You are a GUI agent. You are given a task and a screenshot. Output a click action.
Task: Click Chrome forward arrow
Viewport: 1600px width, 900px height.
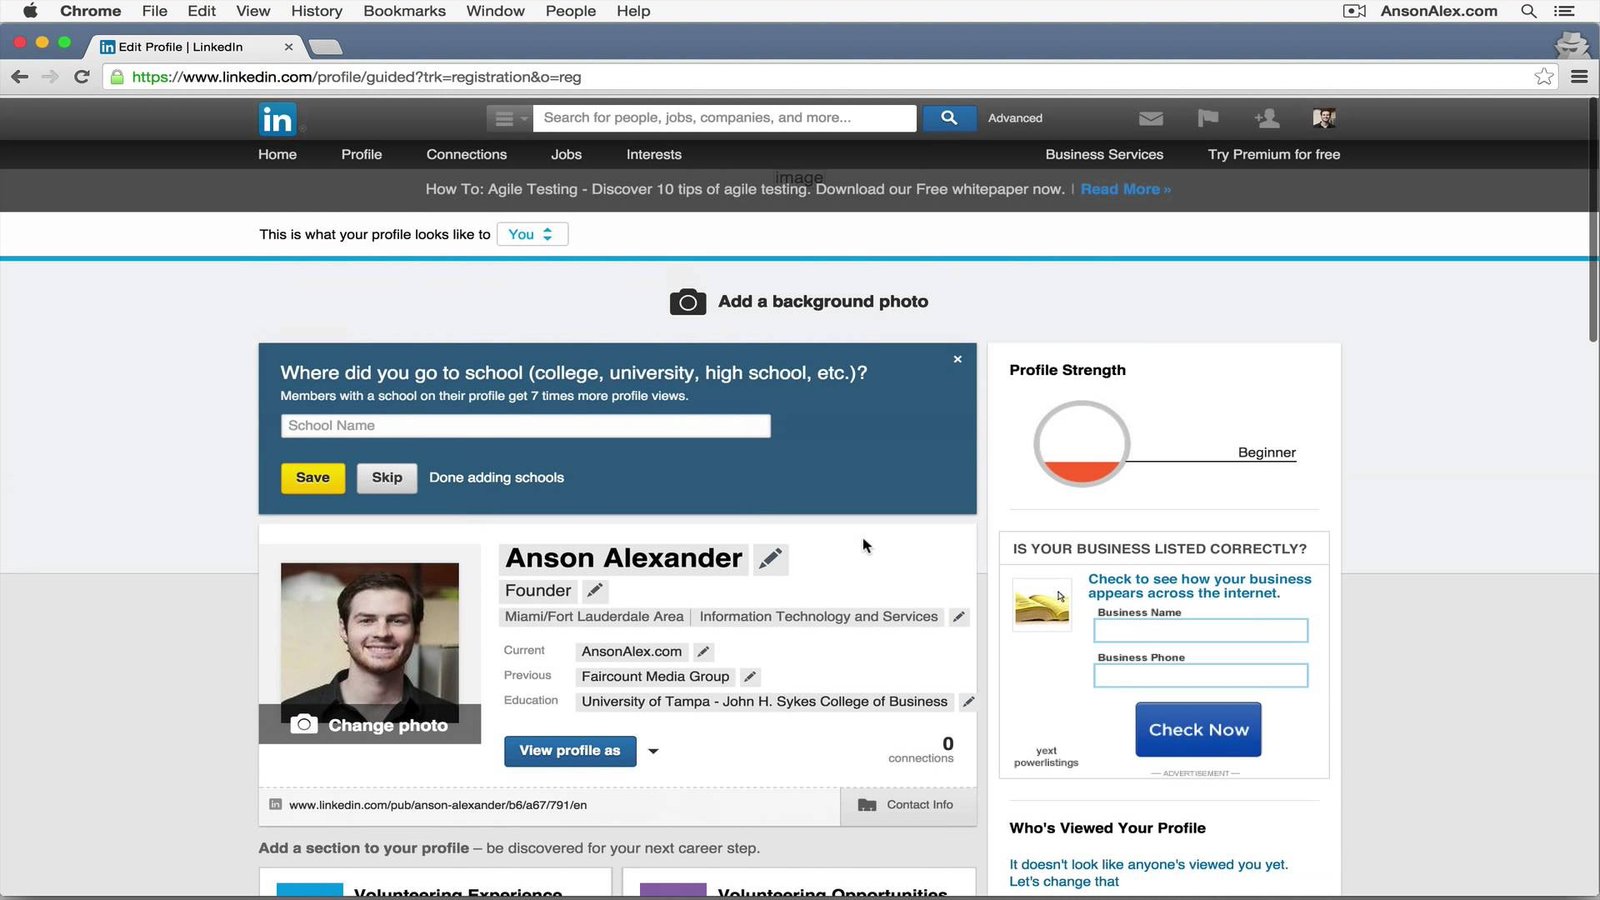[x=50, y=77]
